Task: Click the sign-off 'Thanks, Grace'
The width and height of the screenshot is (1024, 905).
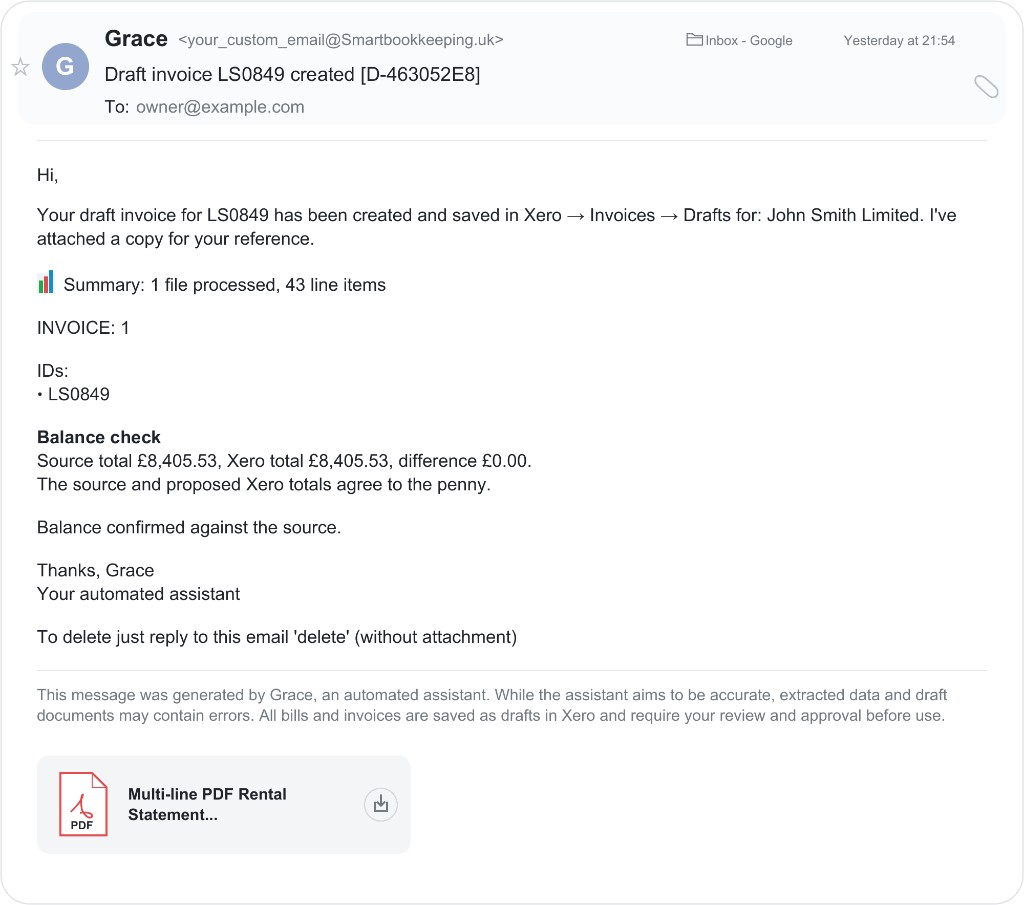Action: [95, 571]
